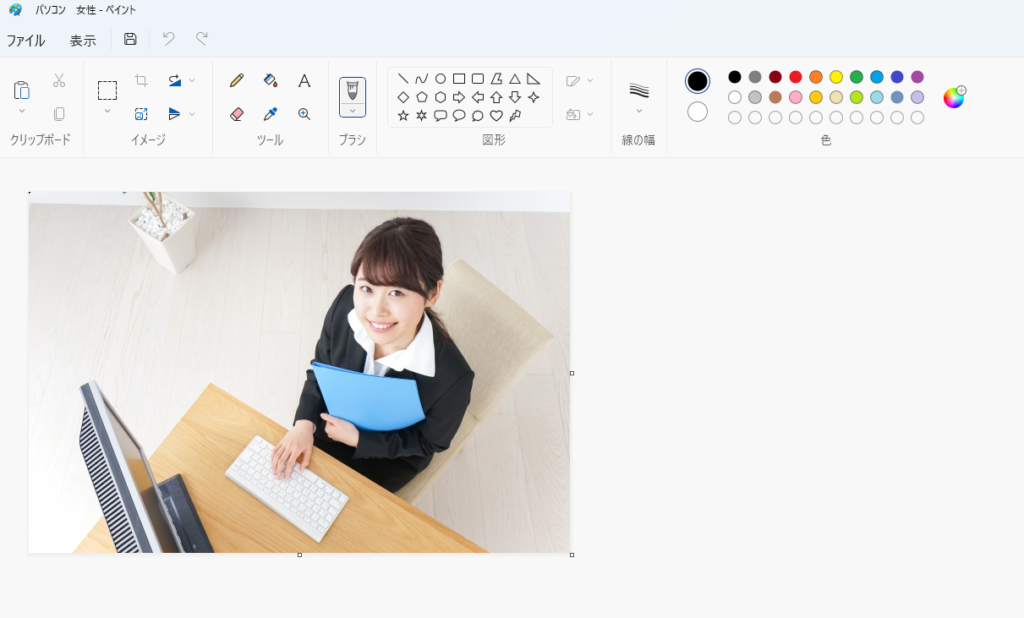Select the text tool A

[x=304, y=80]
